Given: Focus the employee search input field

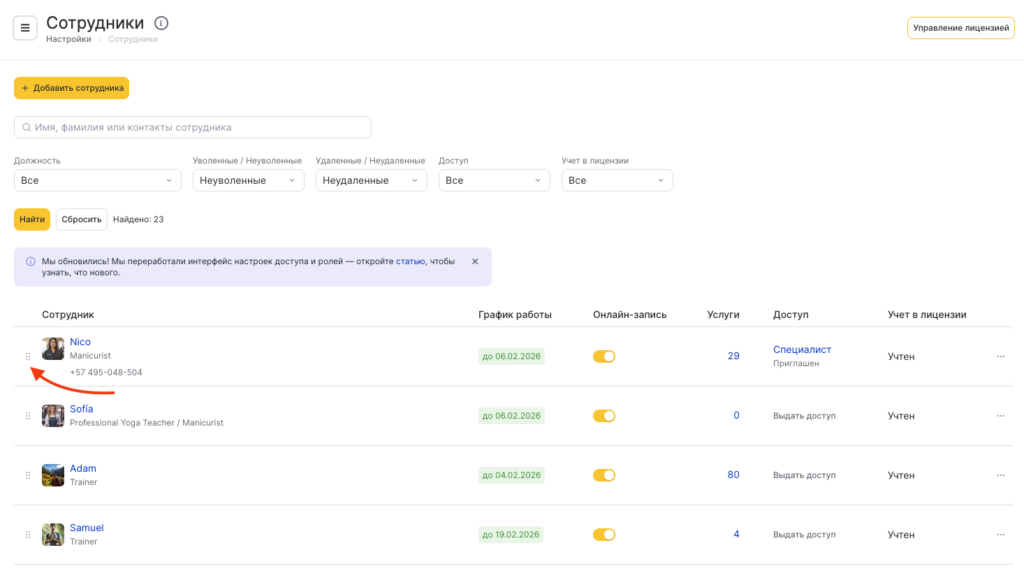Looking at the screenshot, I should click(193, 128).
